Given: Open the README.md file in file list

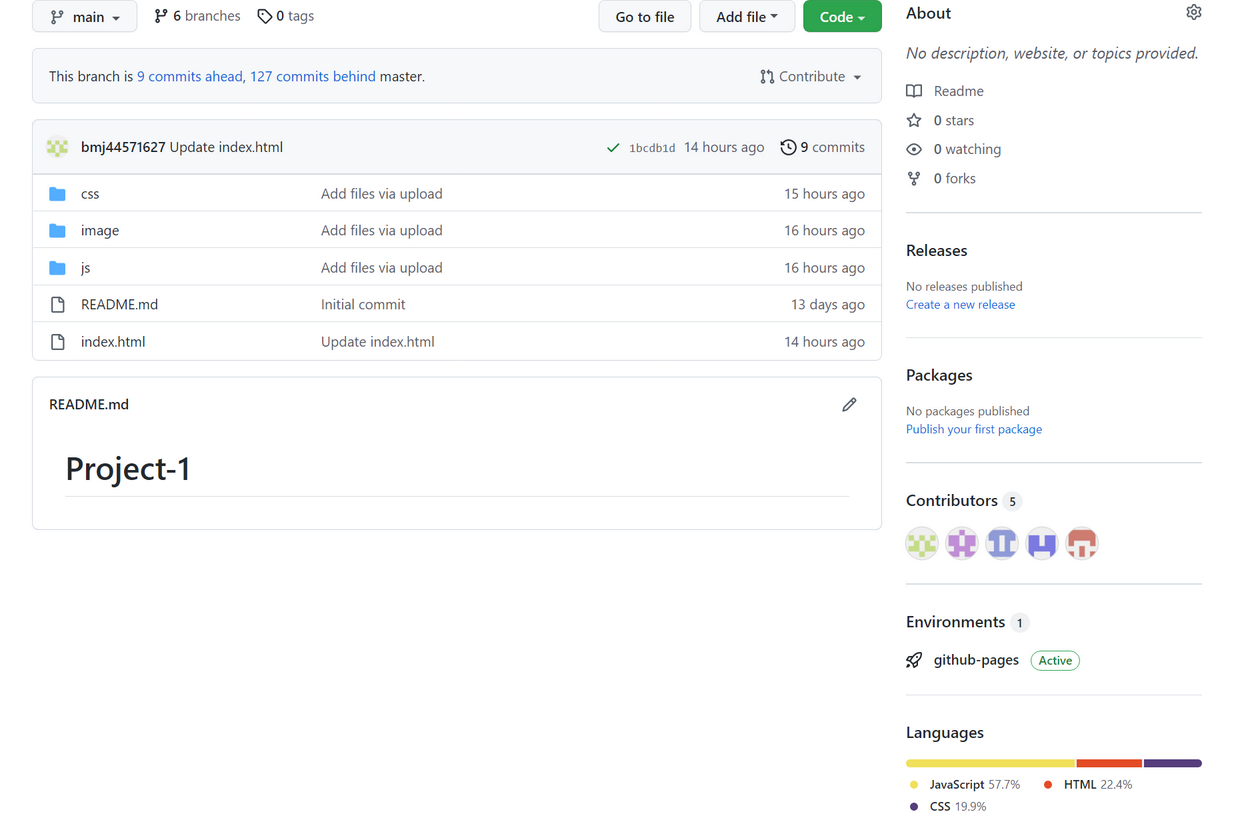Looking at the screenshot, I should coord(119,304).
